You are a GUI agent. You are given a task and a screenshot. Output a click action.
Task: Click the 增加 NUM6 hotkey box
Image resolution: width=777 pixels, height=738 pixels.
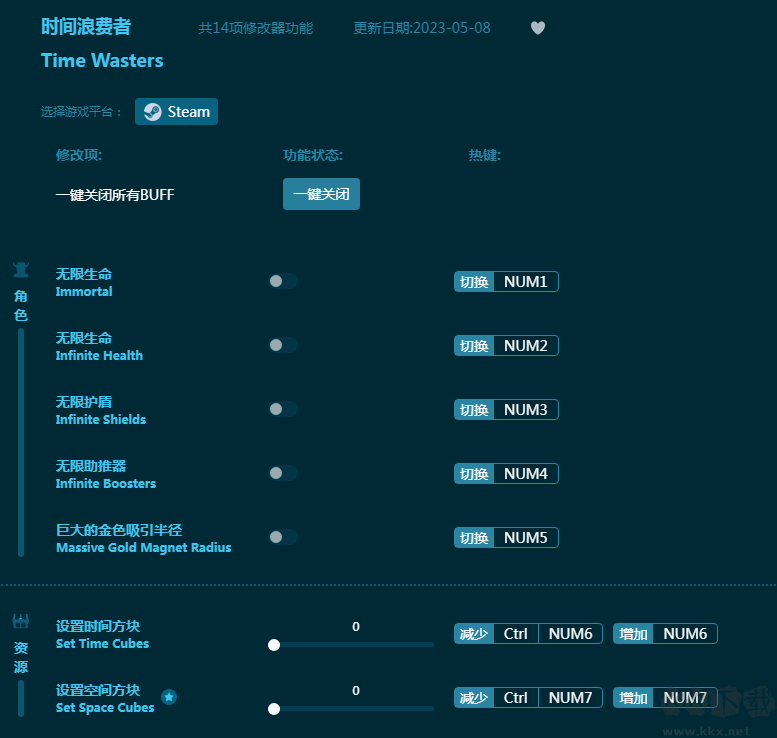(x=665, y=633)
